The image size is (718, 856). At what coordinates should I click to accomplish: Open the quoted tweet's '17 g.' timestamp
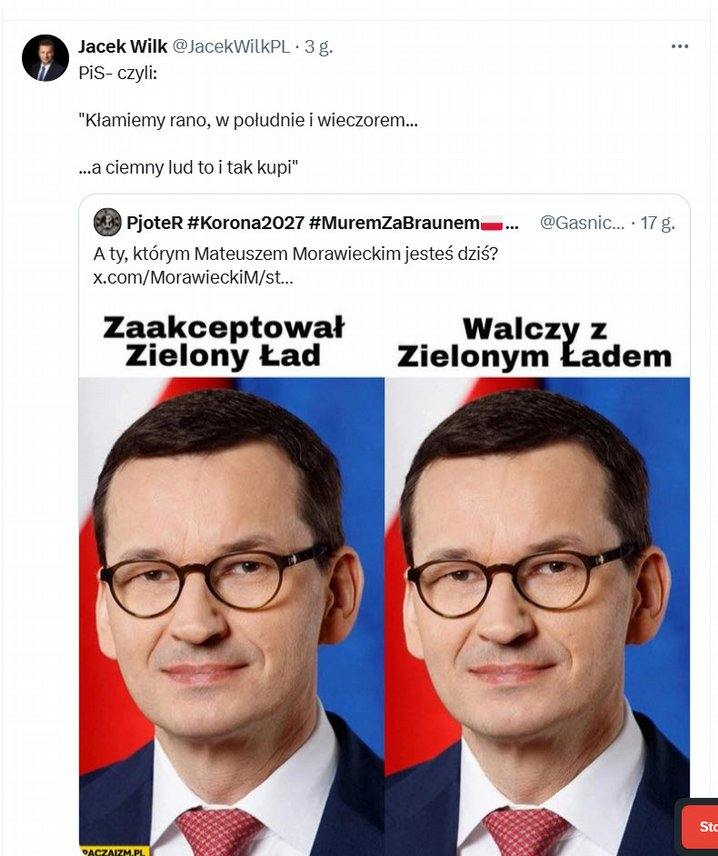pos(657,223)
